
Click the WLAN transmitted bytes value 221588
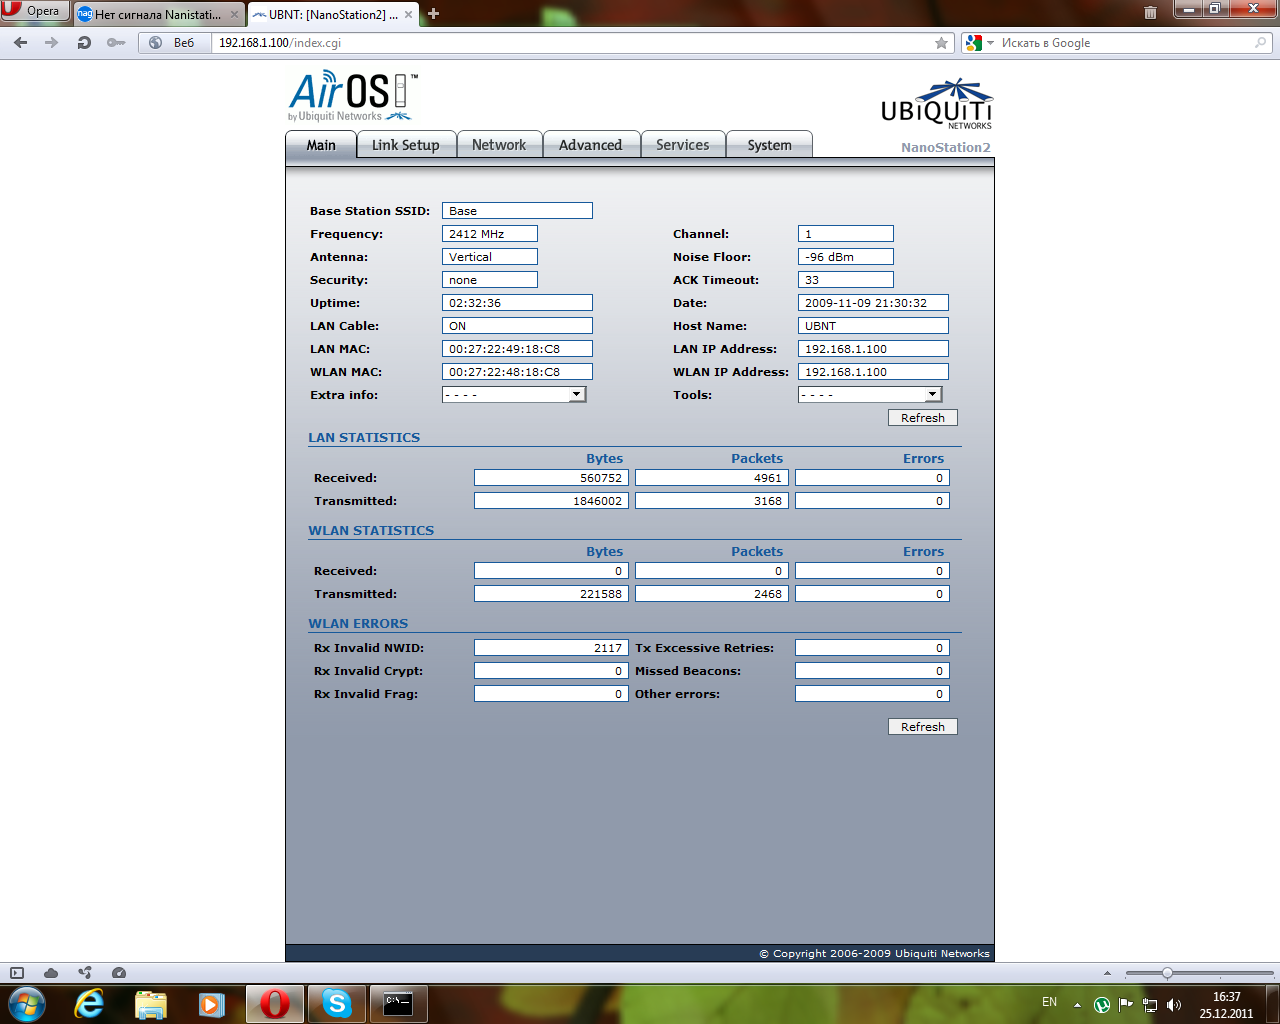(x=551, y=594)
